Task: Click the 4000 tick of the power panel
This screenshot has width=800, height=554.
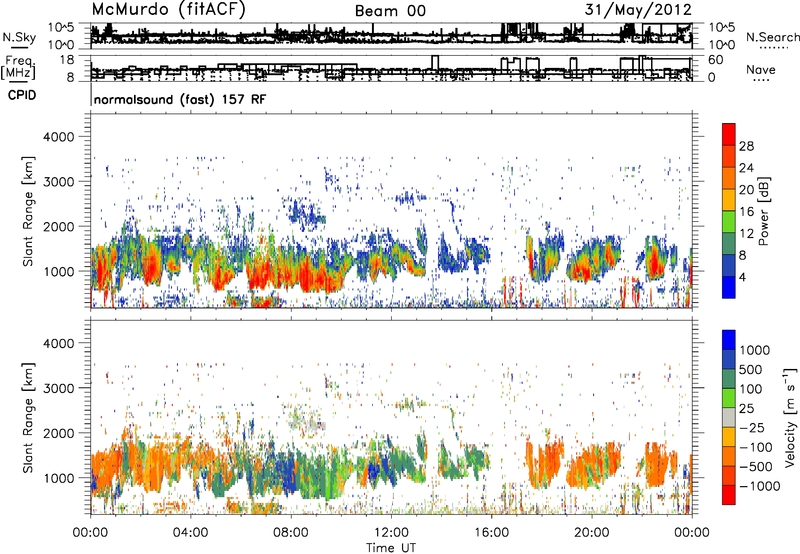Action: coord(58,137)
